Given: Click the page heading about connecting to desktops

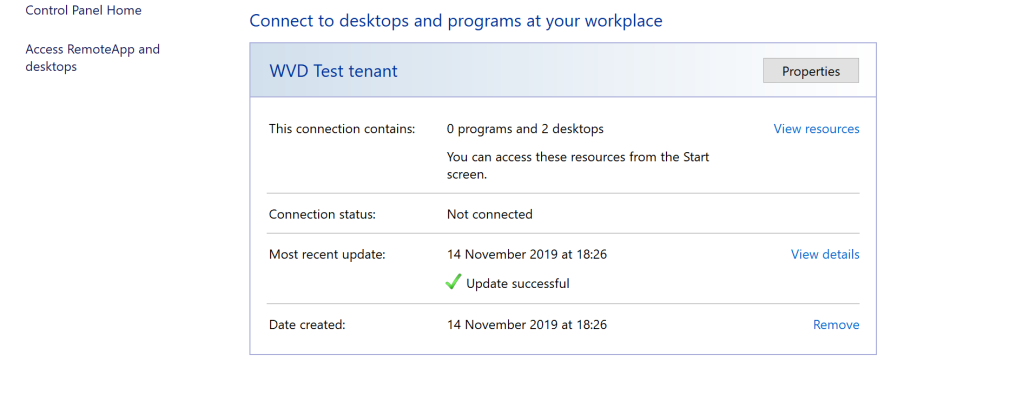Looking at the screenshot, I should [x=456, y=21].
